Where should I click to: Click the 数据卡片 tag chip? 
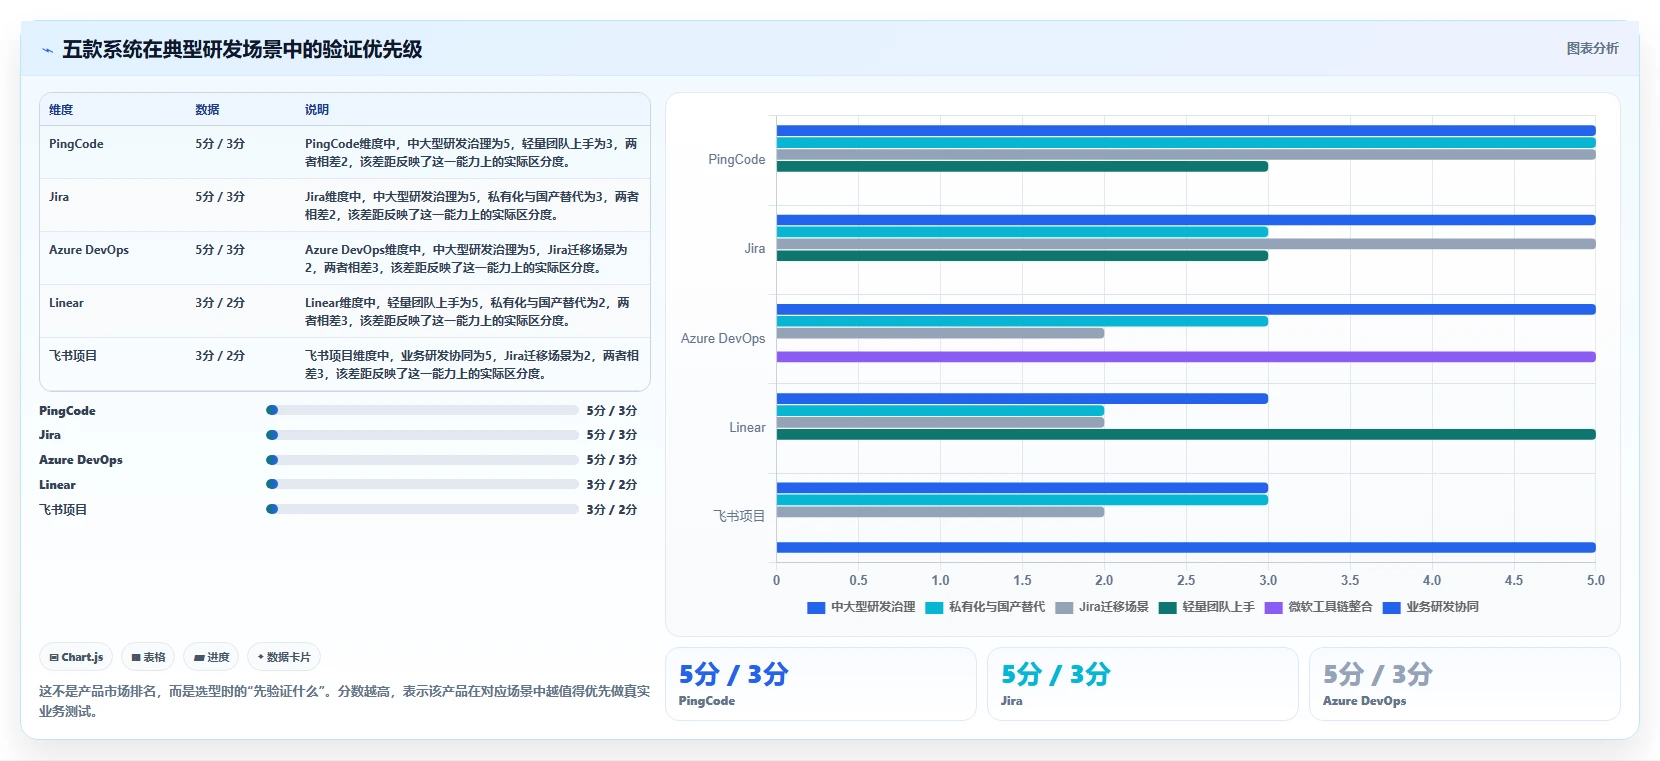pos(284,657)
